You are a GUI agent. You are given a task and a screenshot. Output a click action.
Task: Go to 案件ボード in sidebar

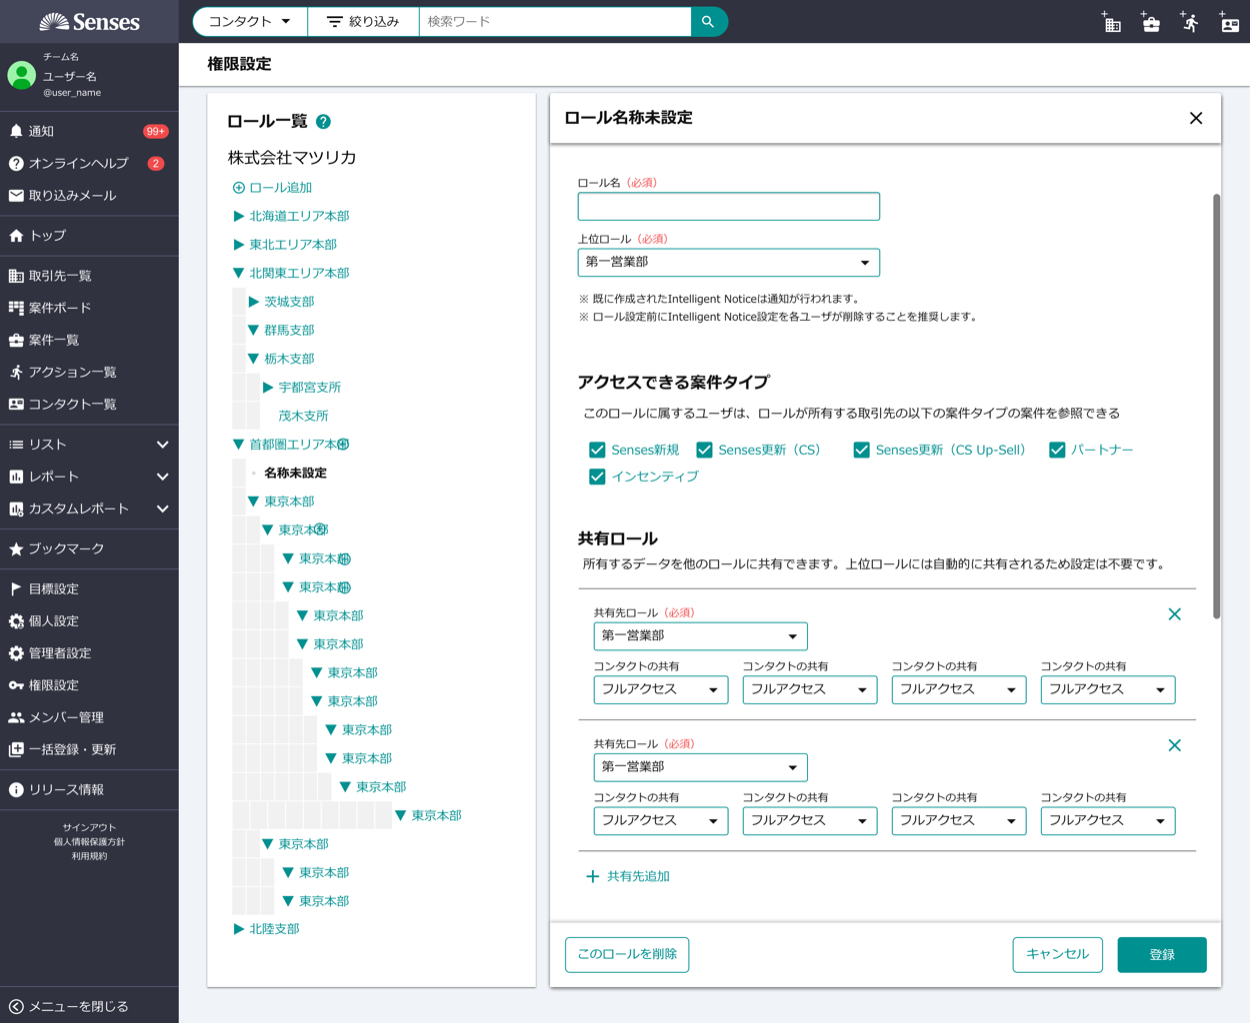(59, 308)
